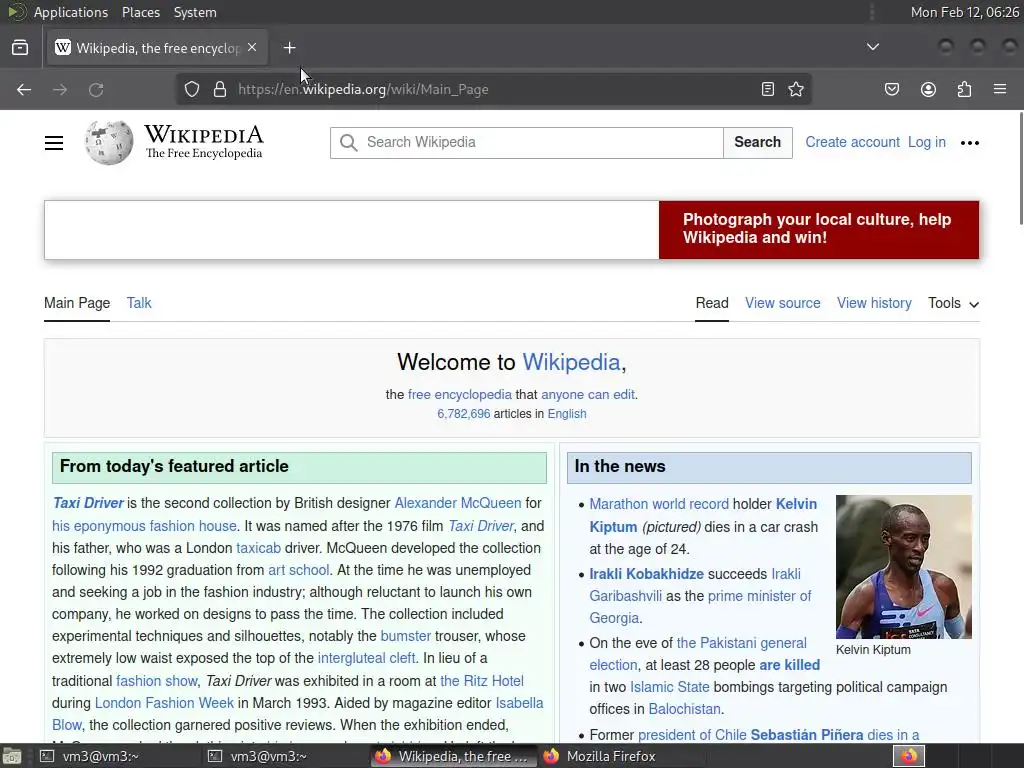This screenshot has width=1024, height=768.
Task: Open the extensions puzzle icon
Action: pyautogui.click(x=964, y=89)
